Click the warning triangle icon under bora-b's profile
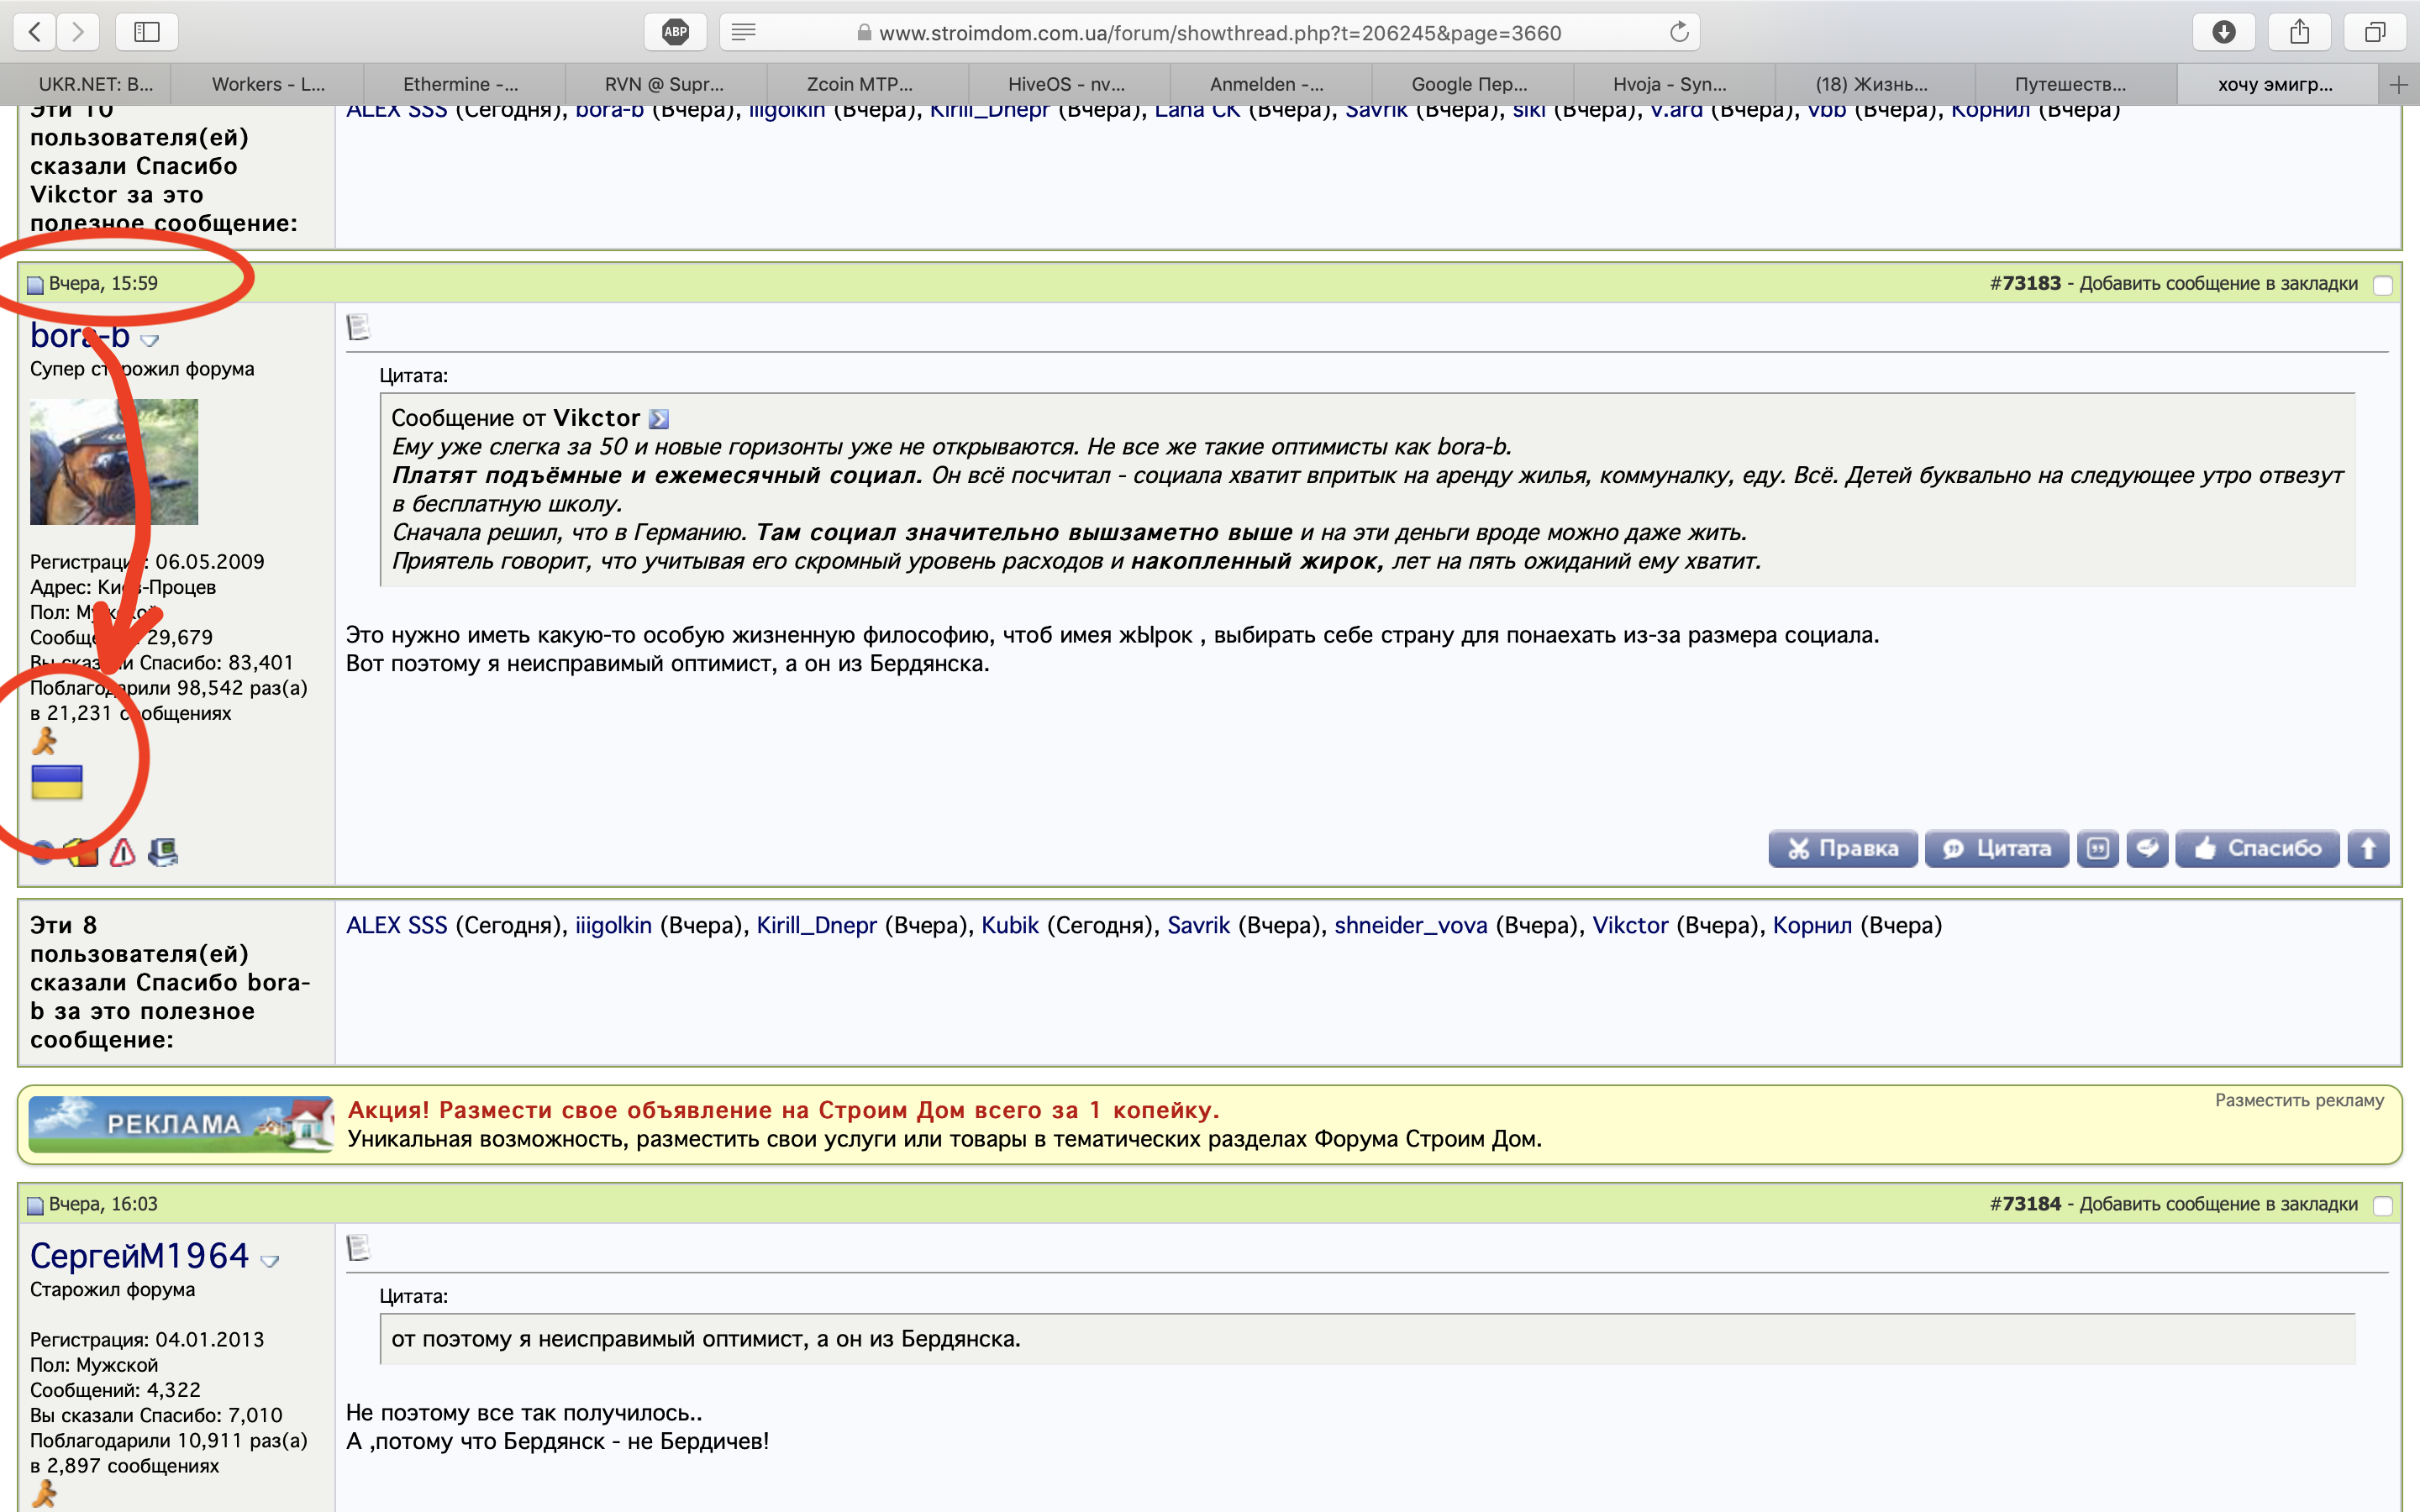The height and width of the screenshot is (1512, 2420). click(122, 852)
